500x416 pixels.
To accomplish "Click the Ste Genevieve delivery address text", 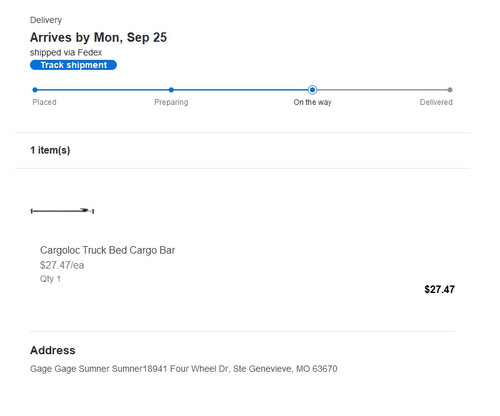I will click(184, 369).
